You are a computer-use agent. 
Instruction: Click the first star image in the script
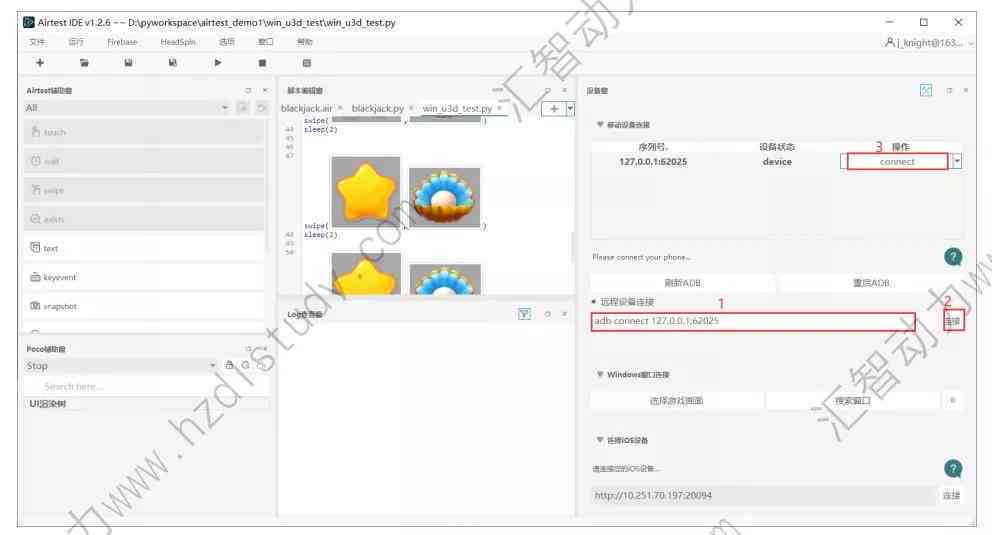(366, 191)
